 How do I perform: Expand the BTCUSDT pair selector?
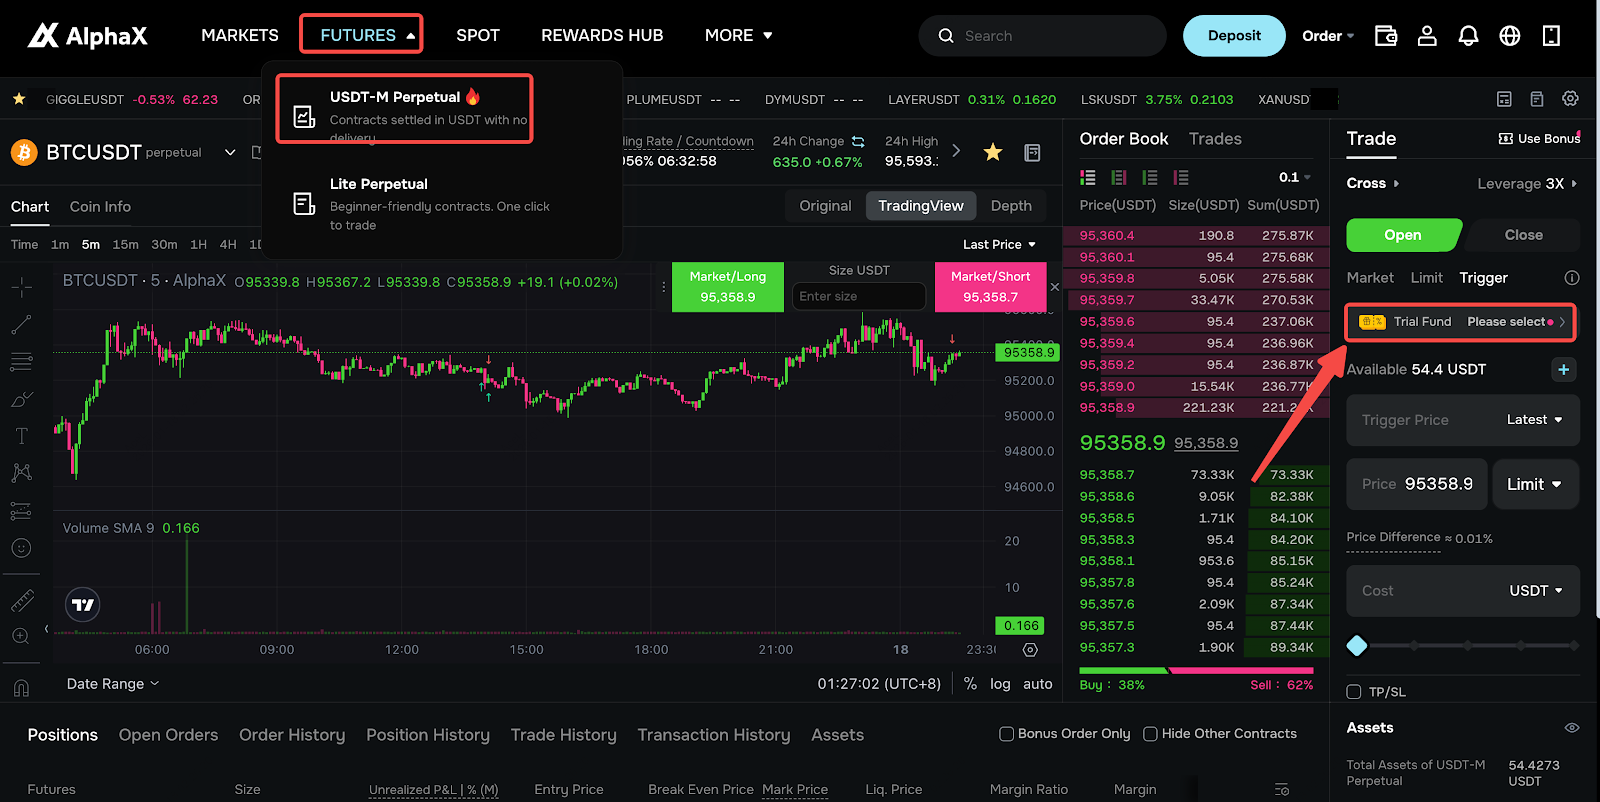pos(230,152)
